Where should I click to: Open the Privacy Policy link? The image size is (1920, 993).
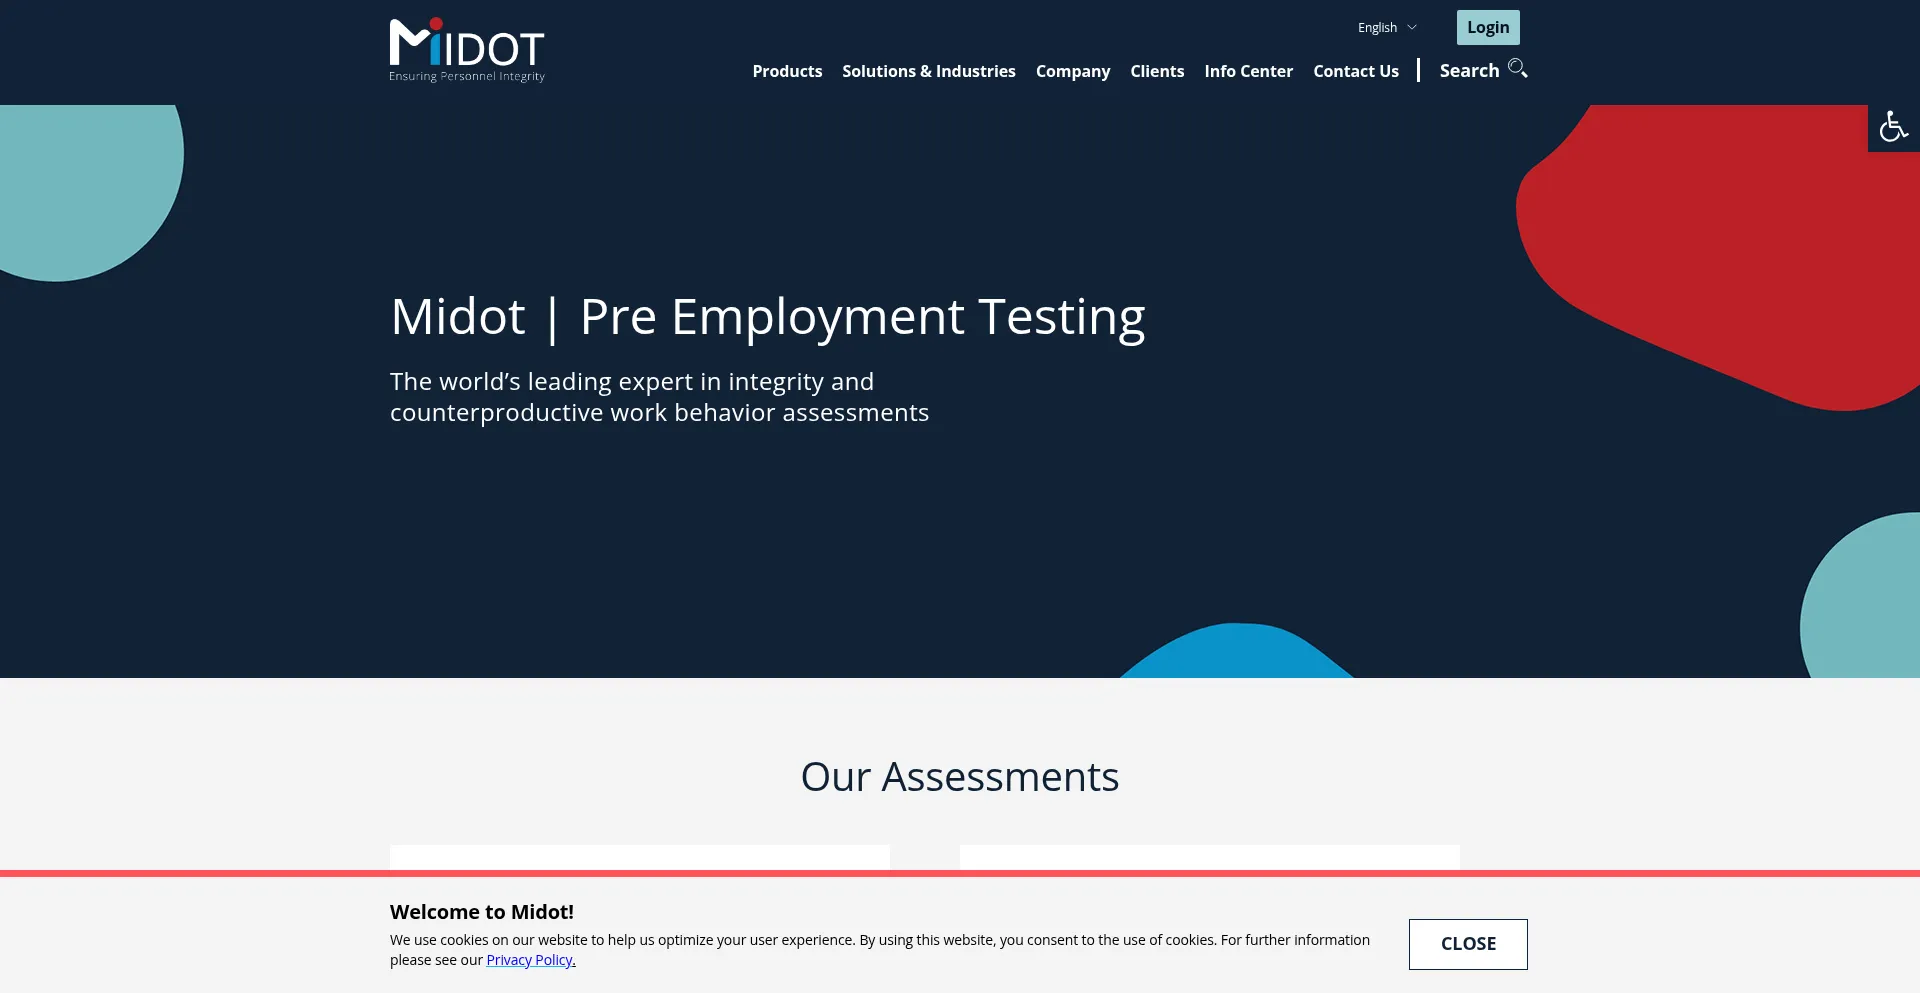530,960
